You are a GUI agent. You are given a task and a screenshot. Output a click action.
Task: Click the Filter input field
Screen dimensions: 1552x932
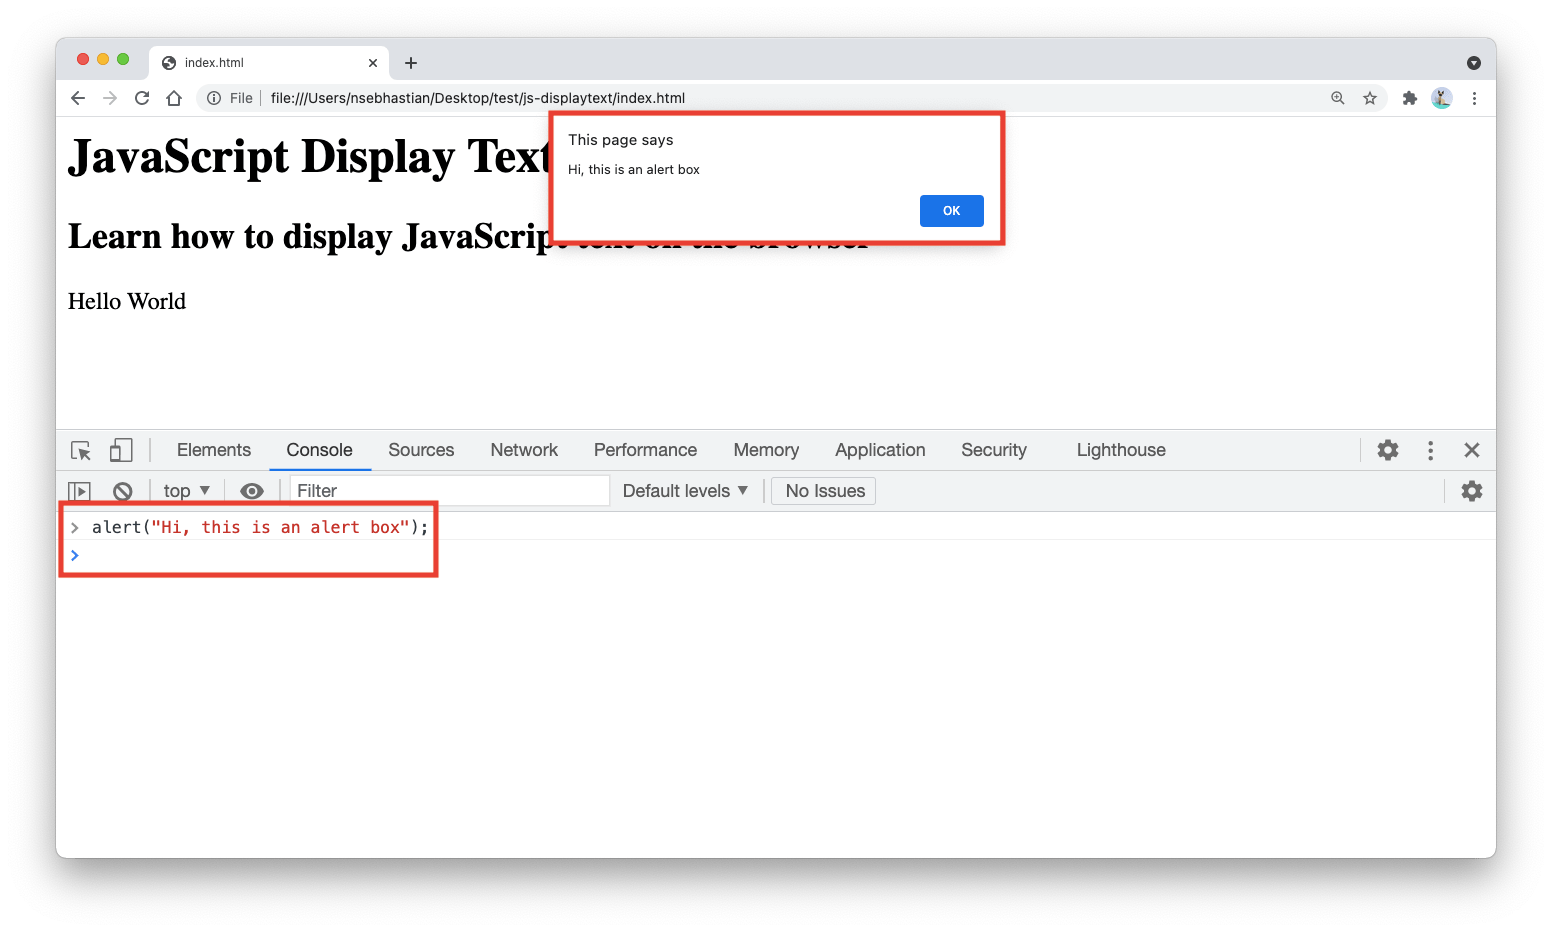coord(448,490)
